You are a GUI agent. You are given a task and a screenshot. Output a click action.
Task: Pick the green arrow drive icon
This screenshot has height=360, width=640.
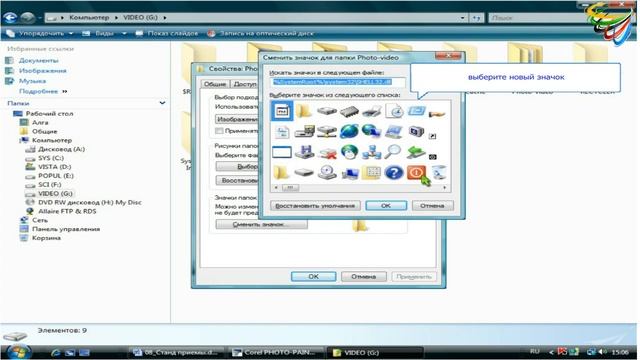416,152
